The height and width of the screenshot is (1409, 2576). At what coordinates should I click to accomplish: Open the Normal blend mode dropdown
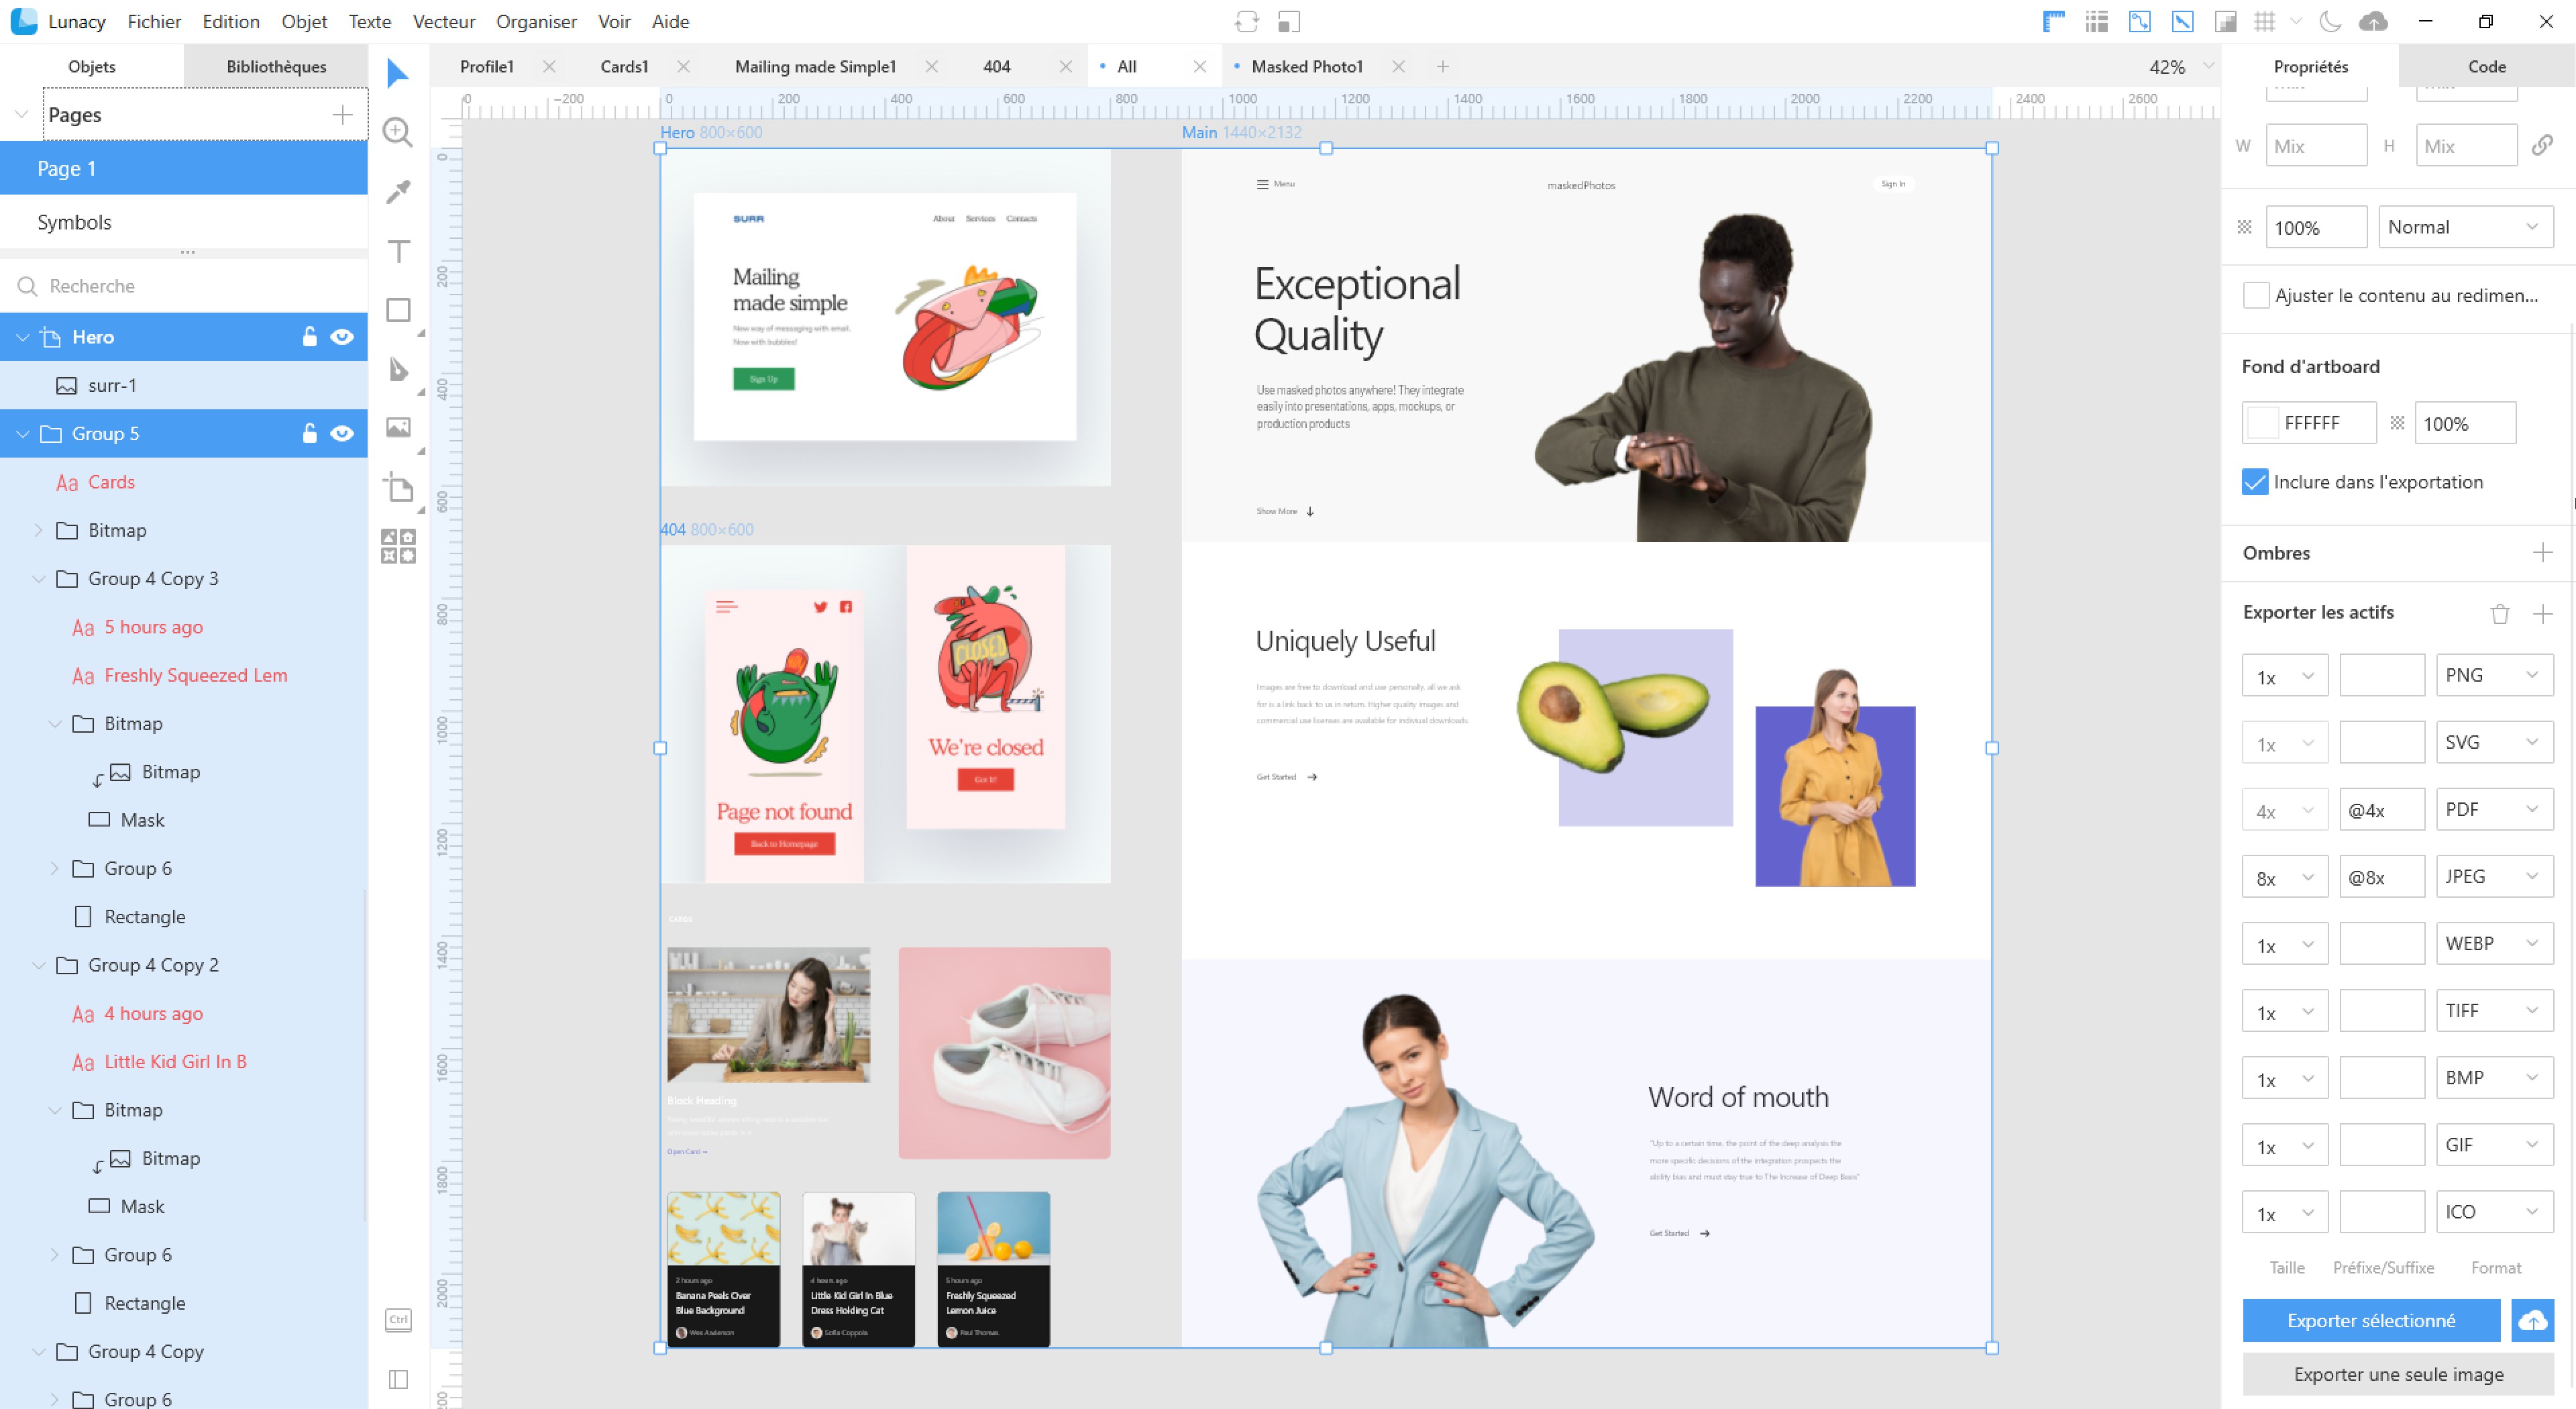click(2464, 227)
